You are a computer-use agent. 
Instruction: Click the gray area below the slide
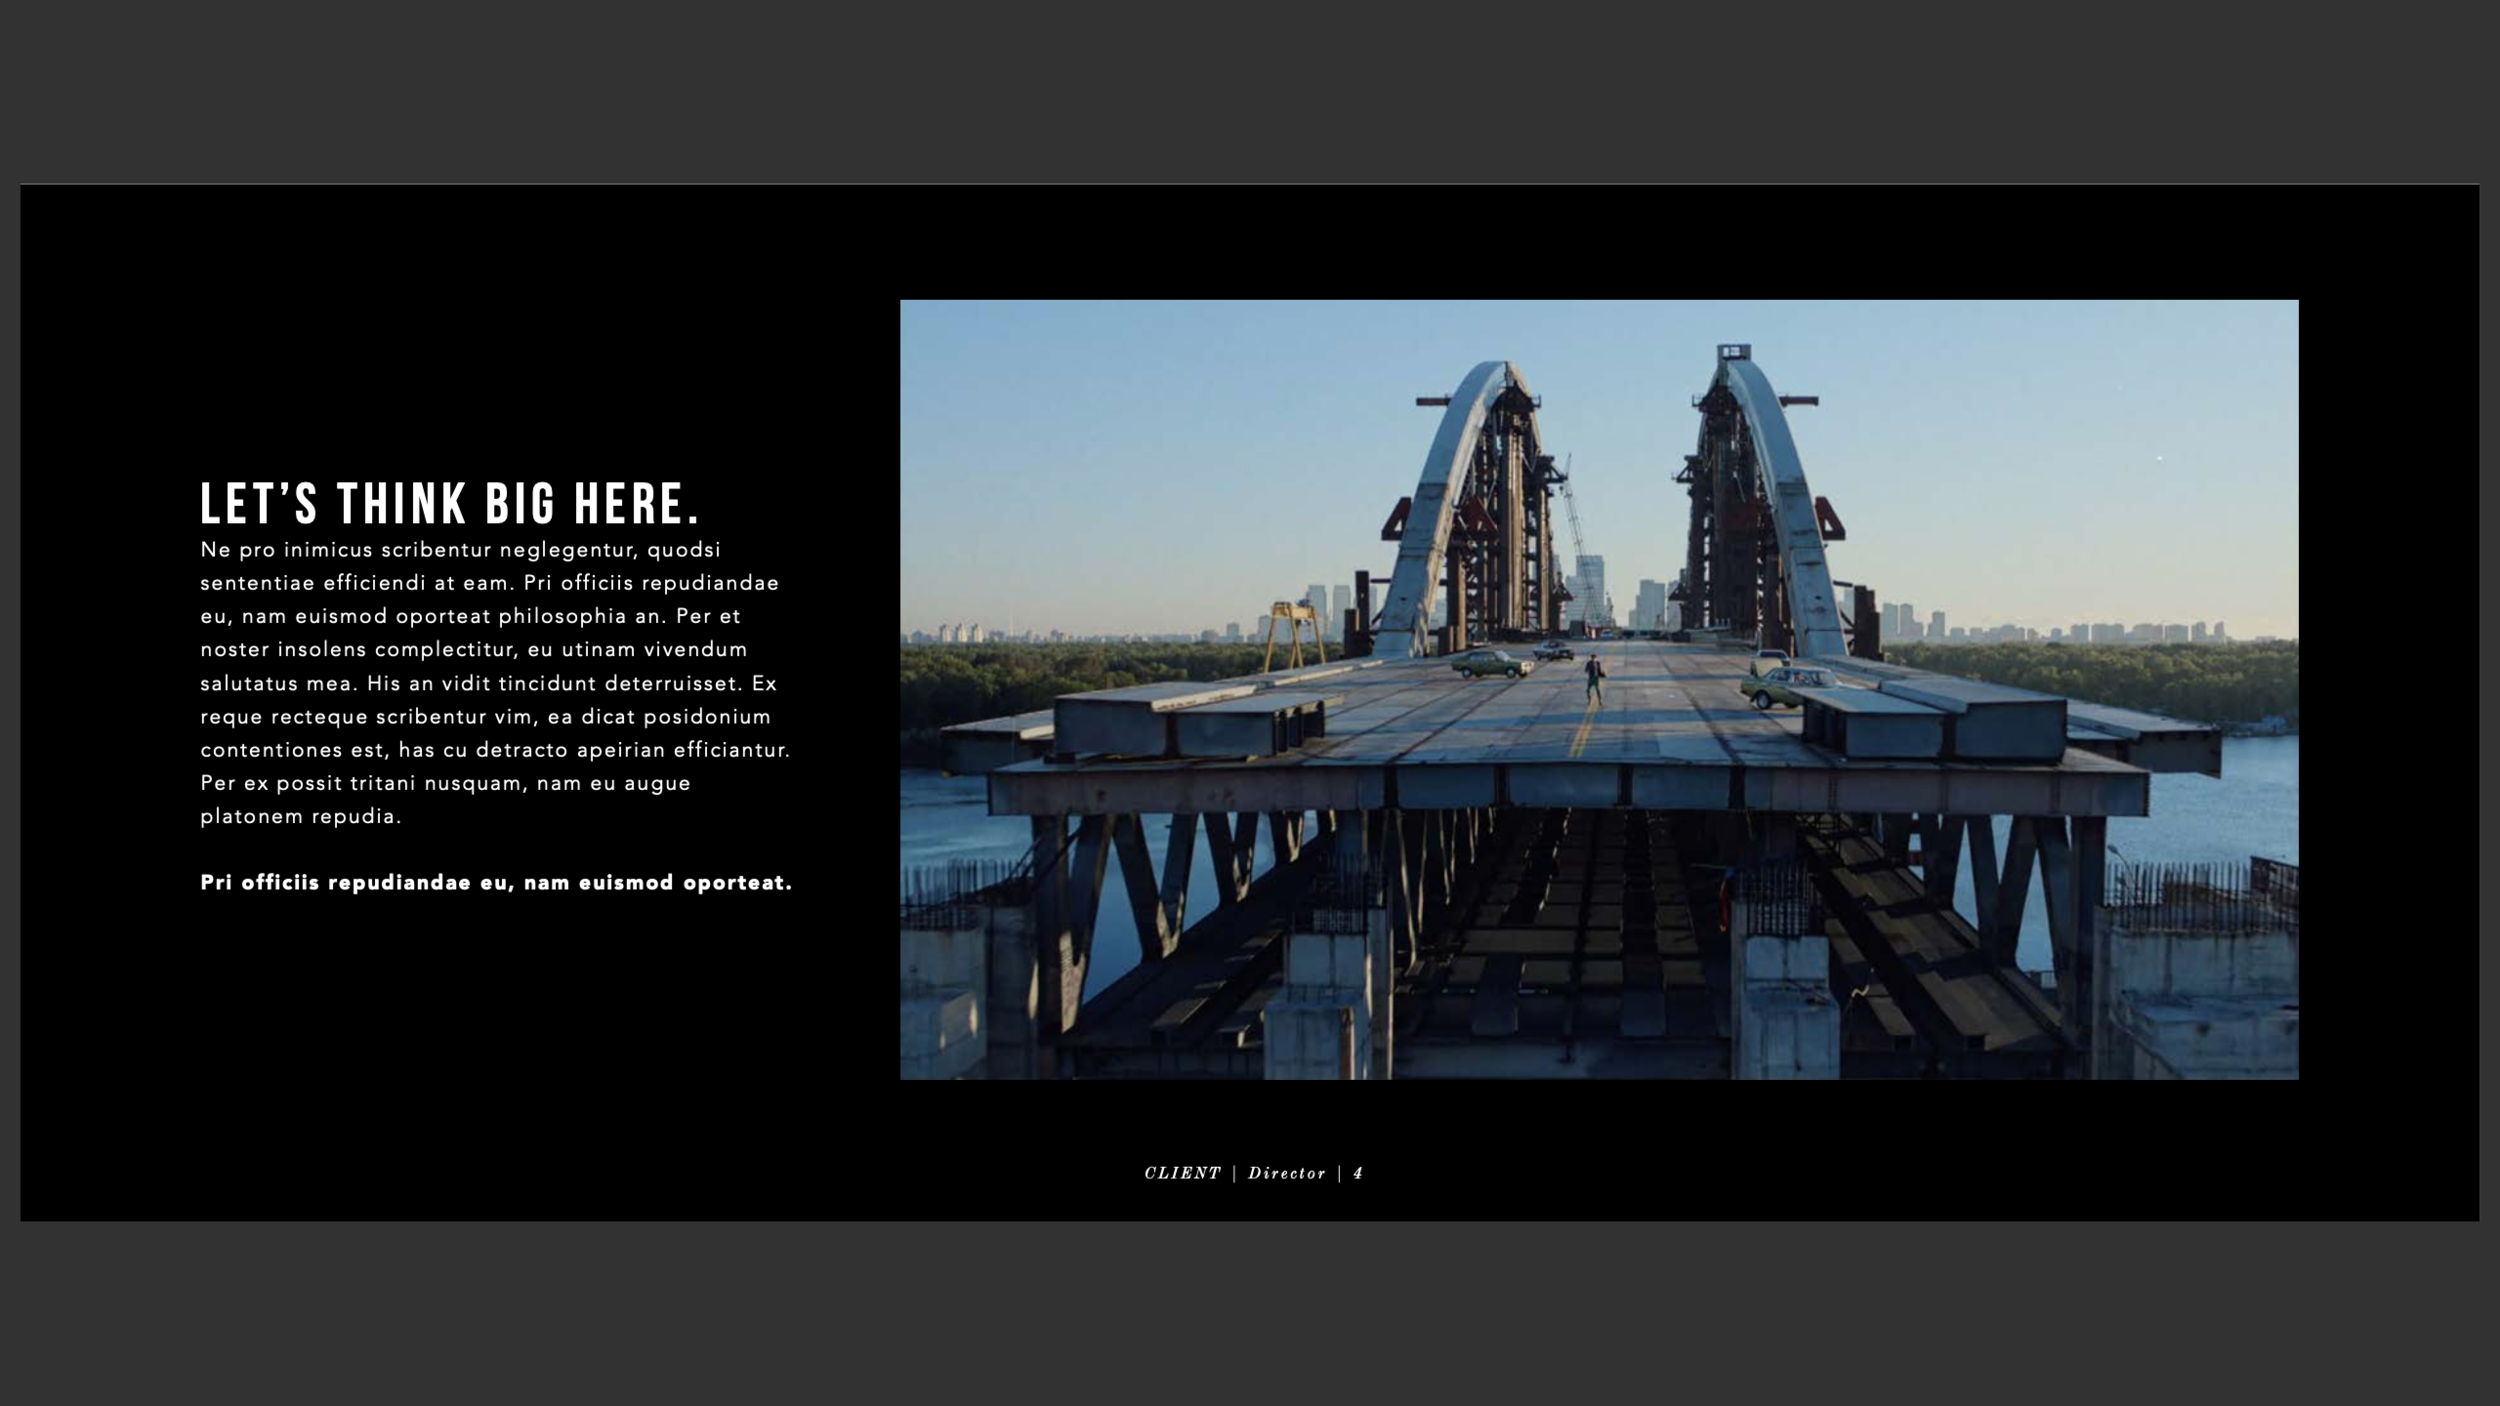[1250, 1315]
